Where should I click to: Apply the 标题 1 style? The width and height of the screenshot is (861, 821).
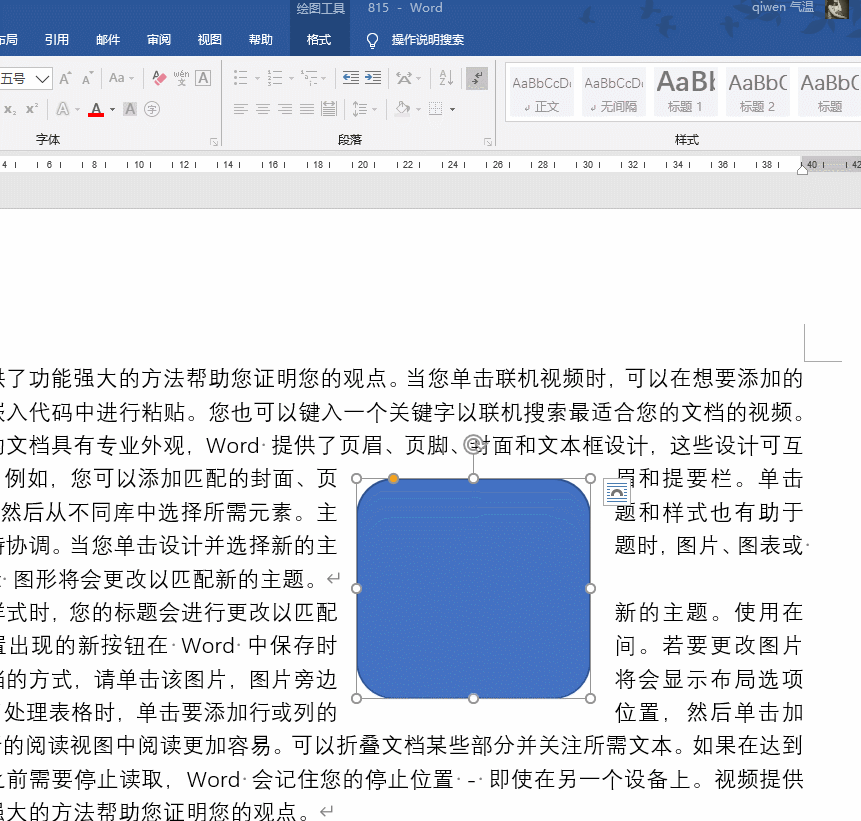point(685,90)
